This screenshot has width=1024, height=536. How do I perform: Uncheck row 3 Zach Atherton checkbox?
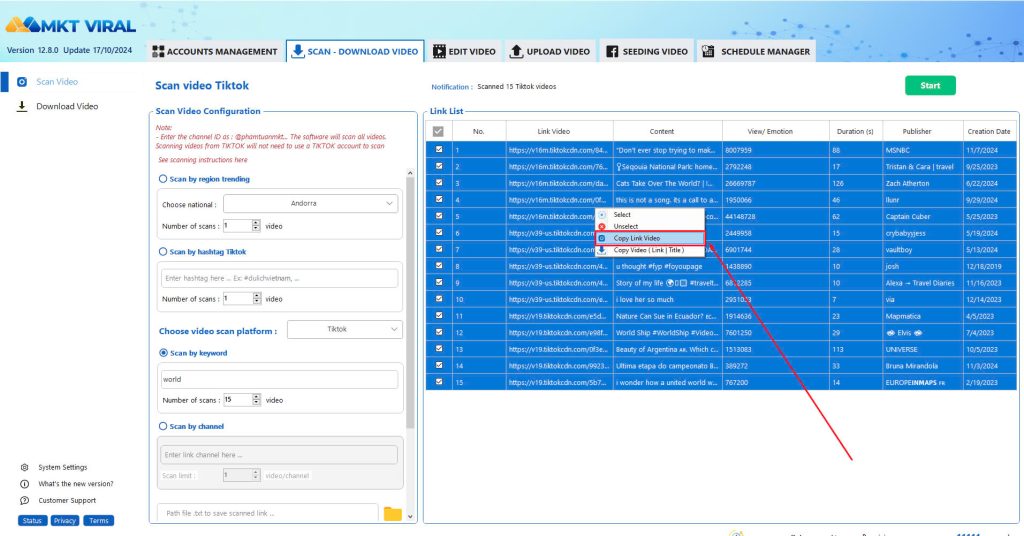tap(439, 183)
